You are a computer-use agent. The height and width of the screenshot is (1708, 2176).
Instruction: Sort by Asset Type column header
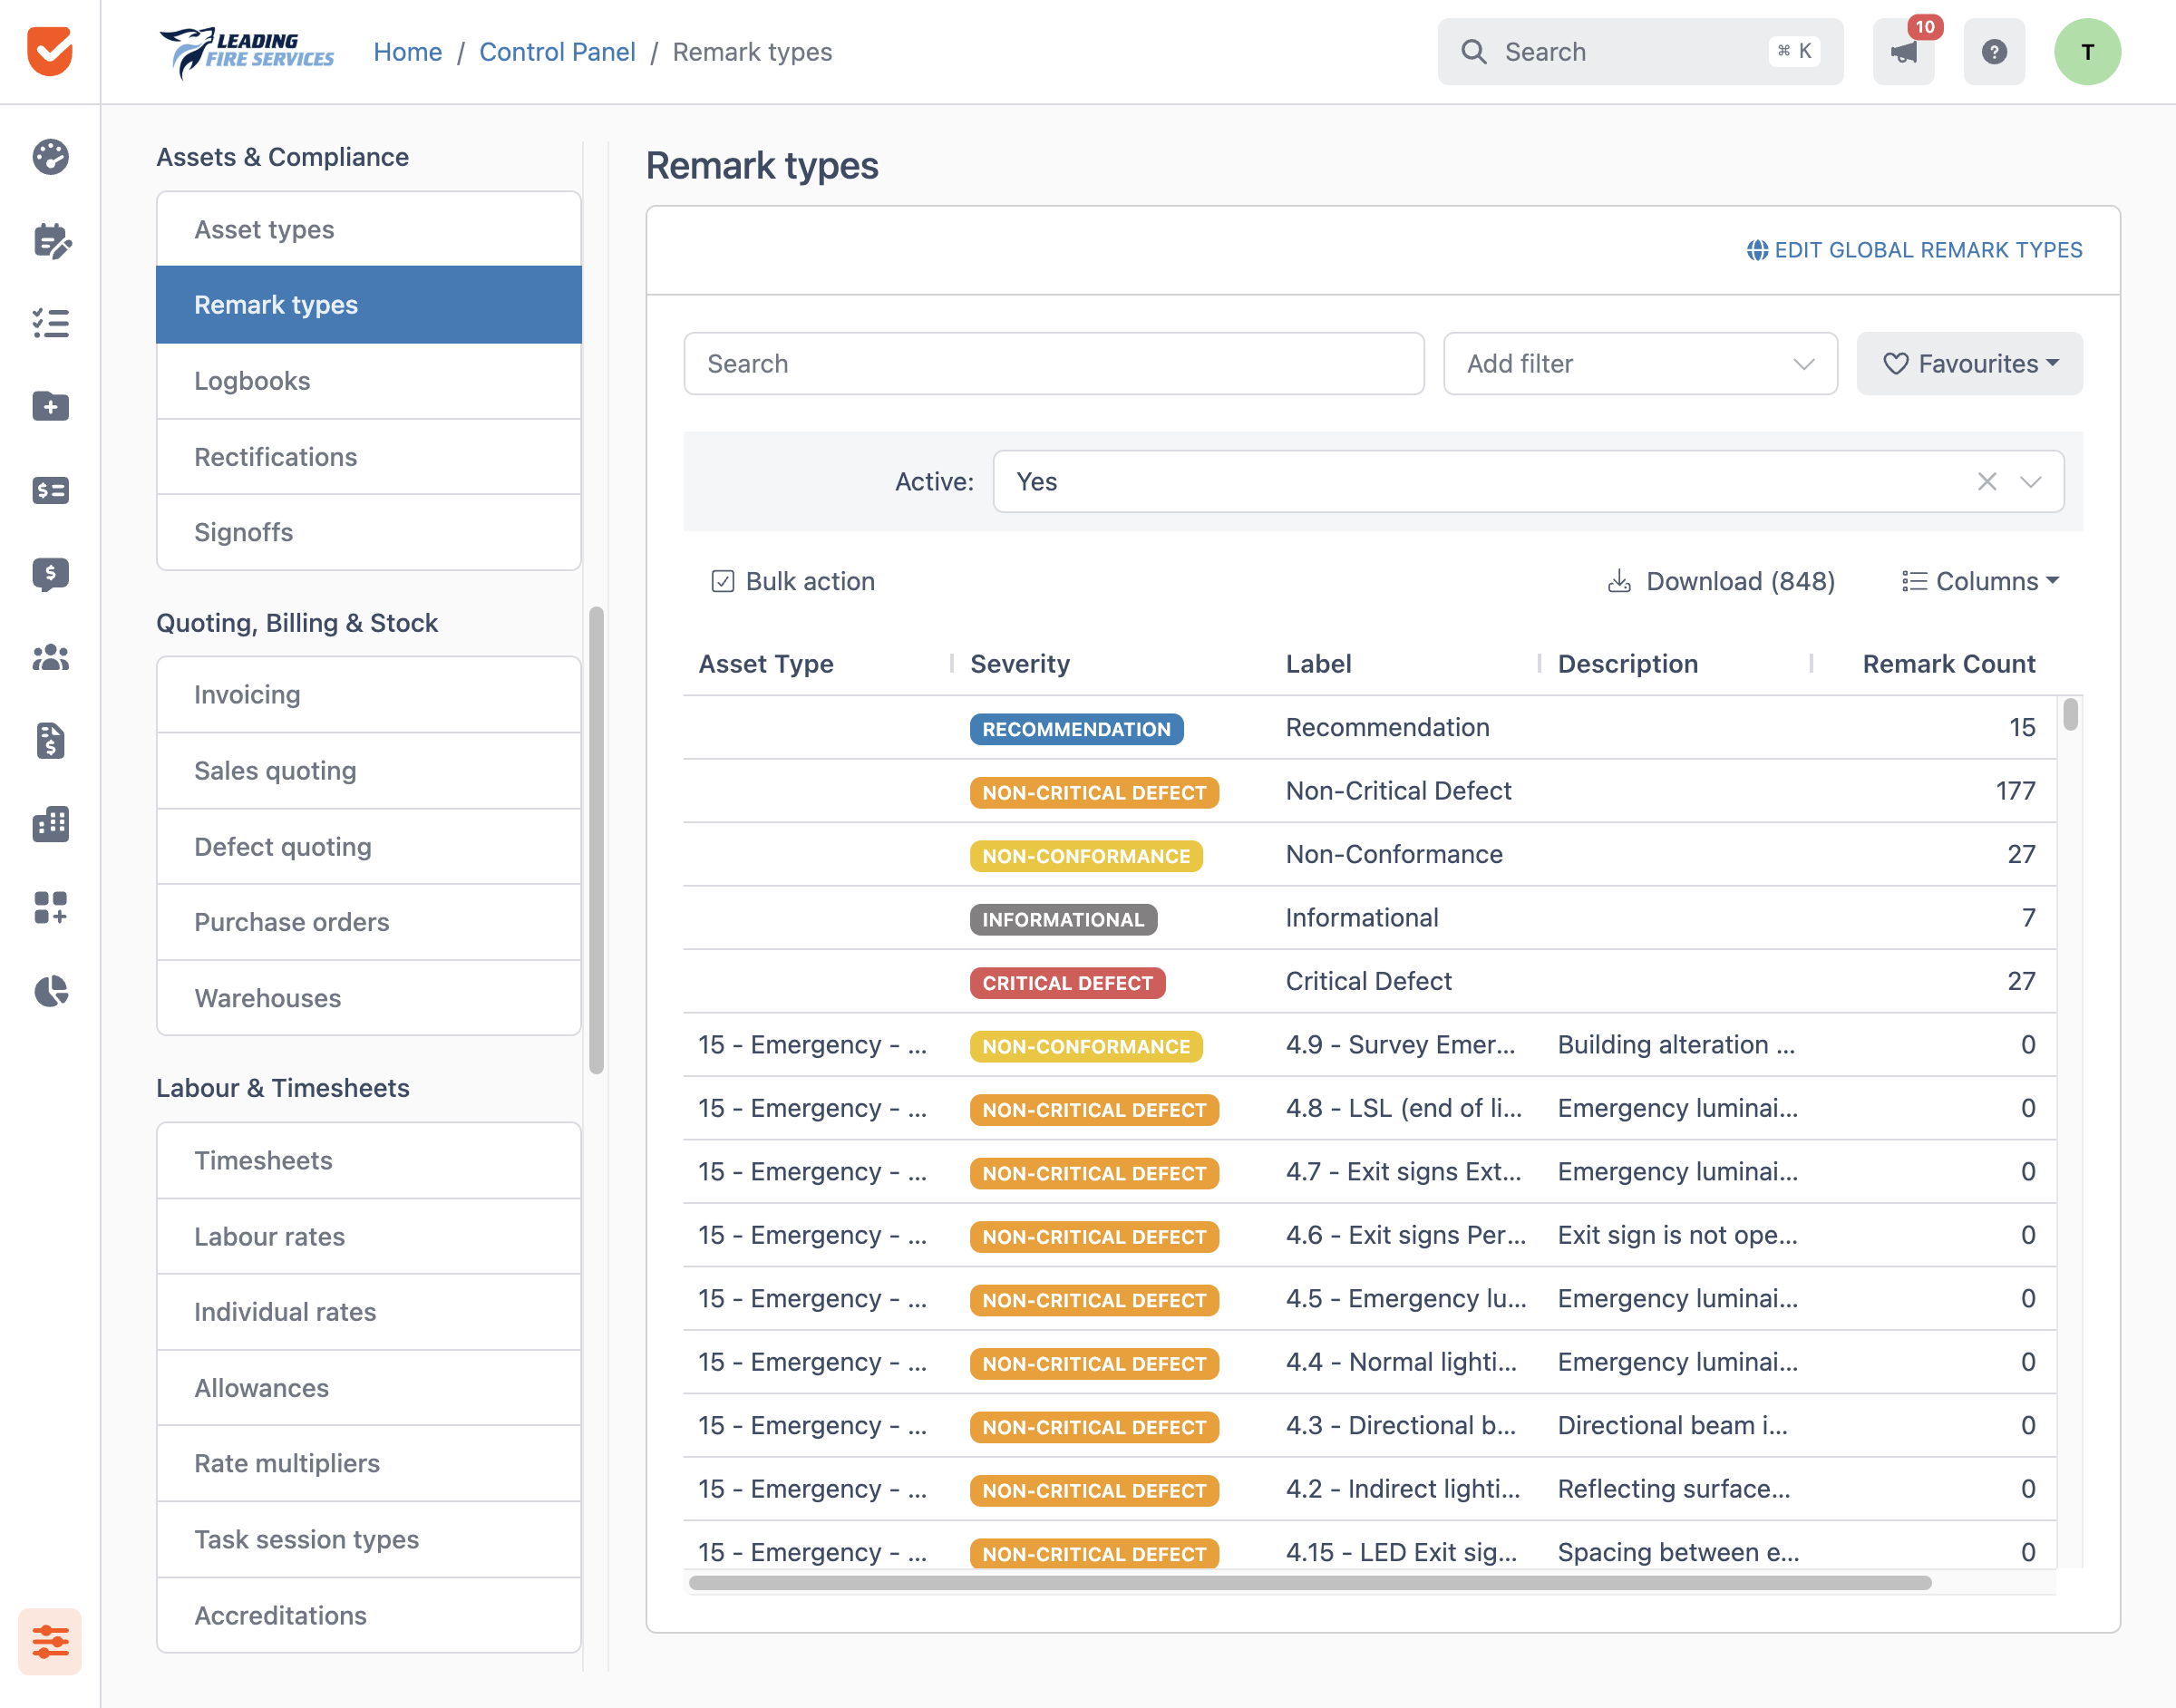tap(766, 664)
